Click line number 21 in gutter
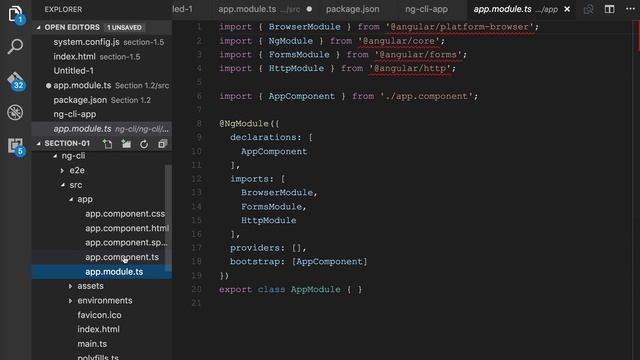640x360 pixels. point(196,303)
